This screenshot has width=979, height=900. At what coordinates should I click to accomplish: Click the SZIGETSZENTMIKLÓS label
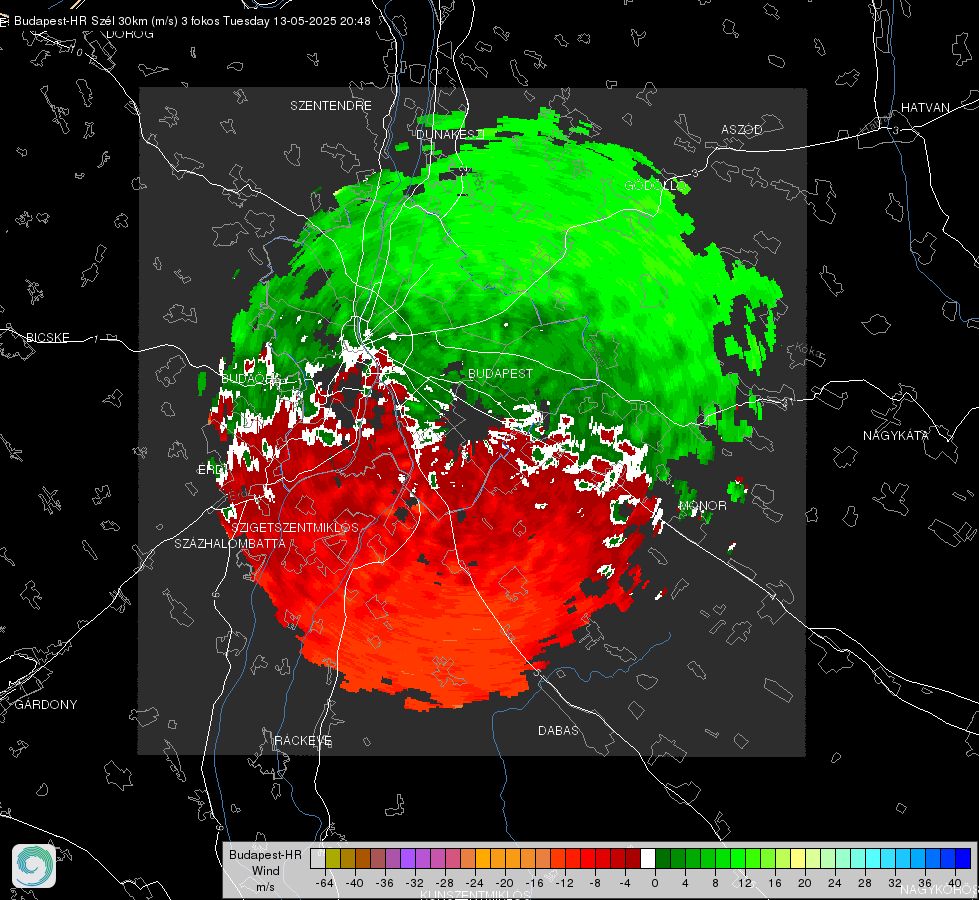tap(295, 527)
